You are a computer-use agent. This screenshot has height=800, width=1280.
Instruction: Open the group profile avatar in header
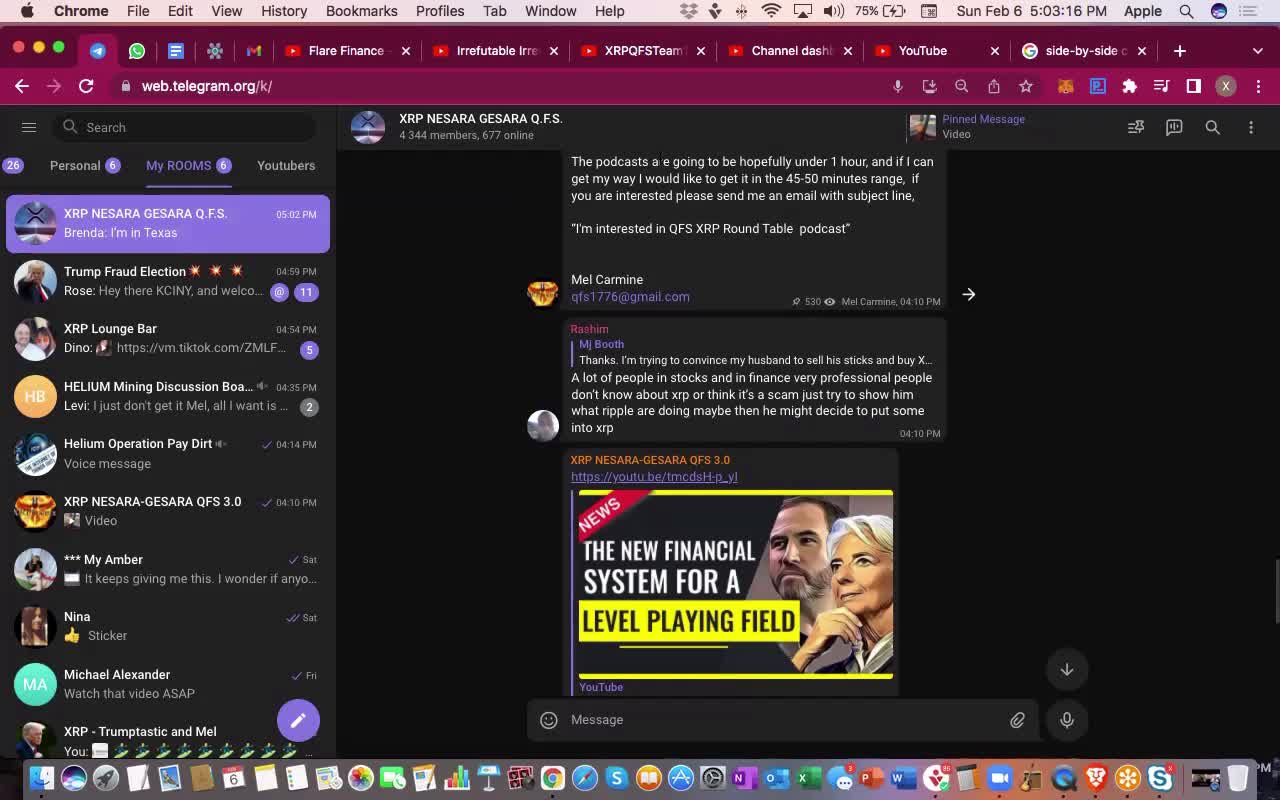[368, 127]
